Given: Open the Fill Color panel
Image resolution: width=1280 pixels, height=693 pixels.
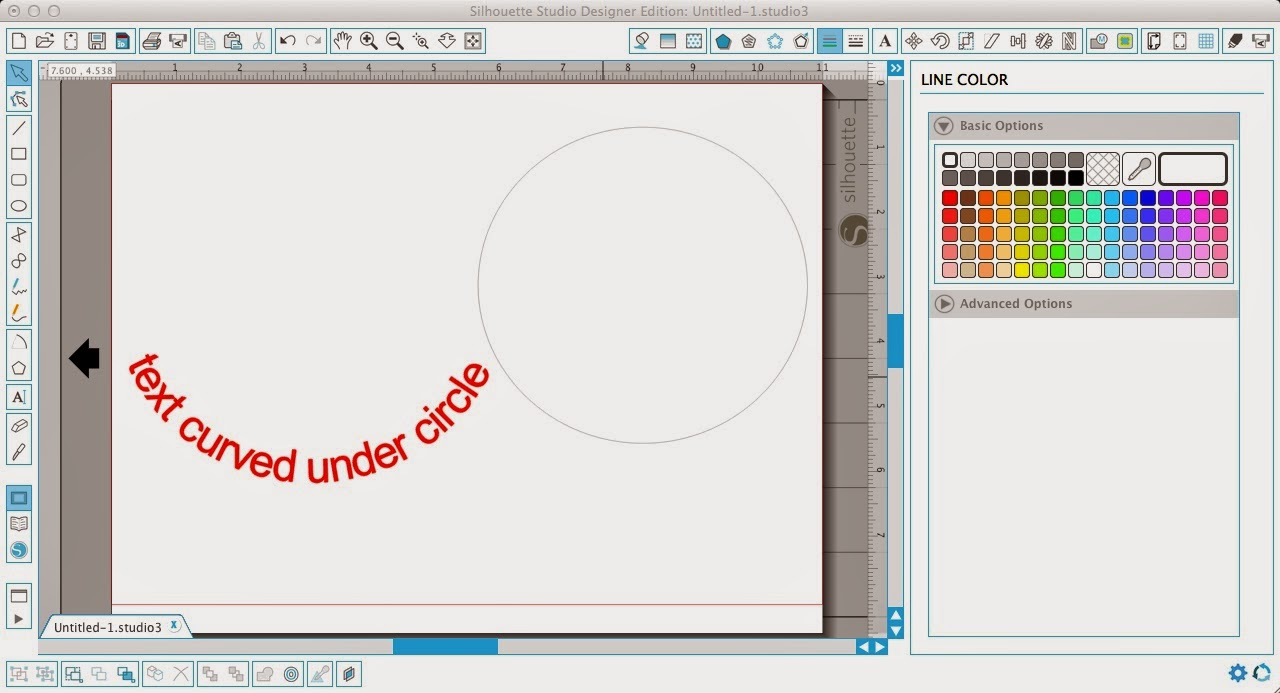Looking at the screenshot, I should coord(642,41).
